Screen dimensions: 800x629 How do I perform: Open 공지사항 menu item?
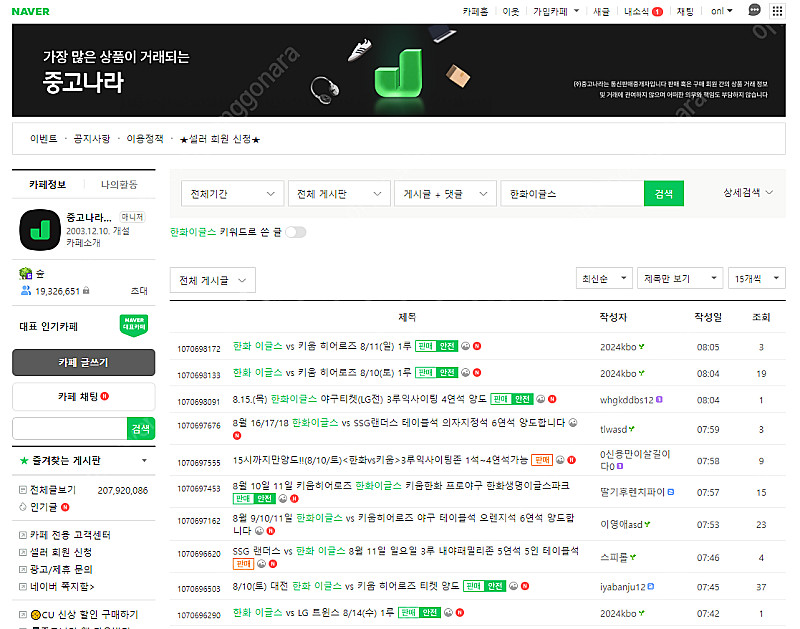pos(91,139)
